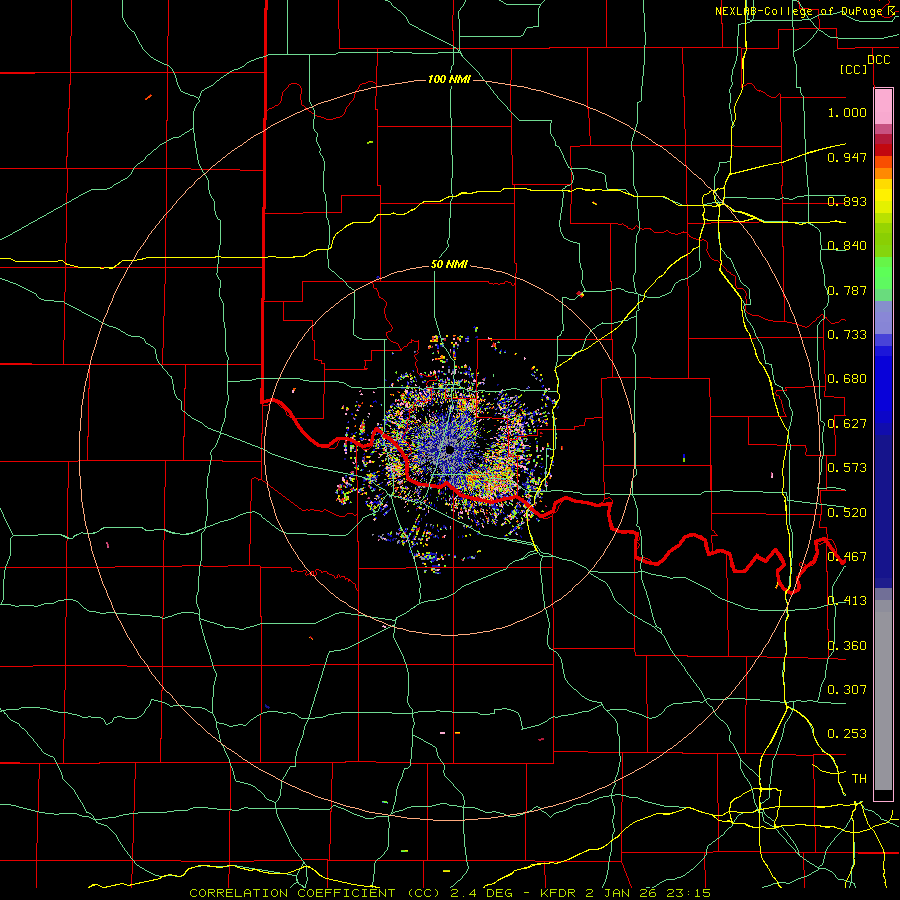The width and height of the screenshot is (900, 900).
Task: Click the 0.733 scale value
Action: 847,335
